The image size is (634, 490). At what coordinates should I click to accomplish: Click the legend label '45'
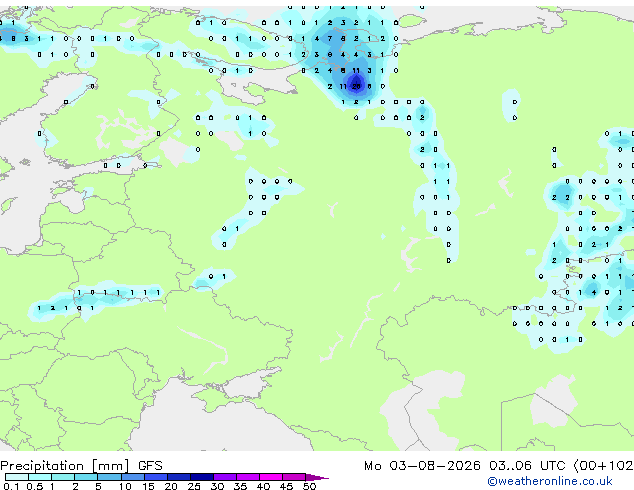coord(287,486)
